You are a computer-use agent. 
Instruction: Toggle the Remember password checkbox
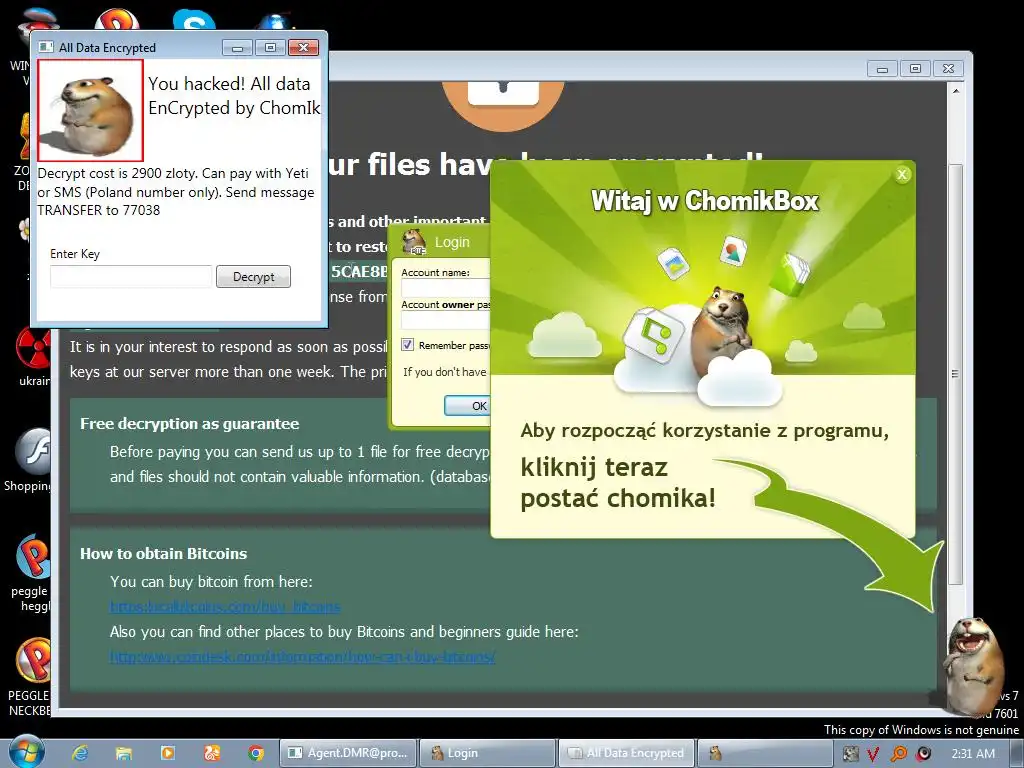click(408, 345)
